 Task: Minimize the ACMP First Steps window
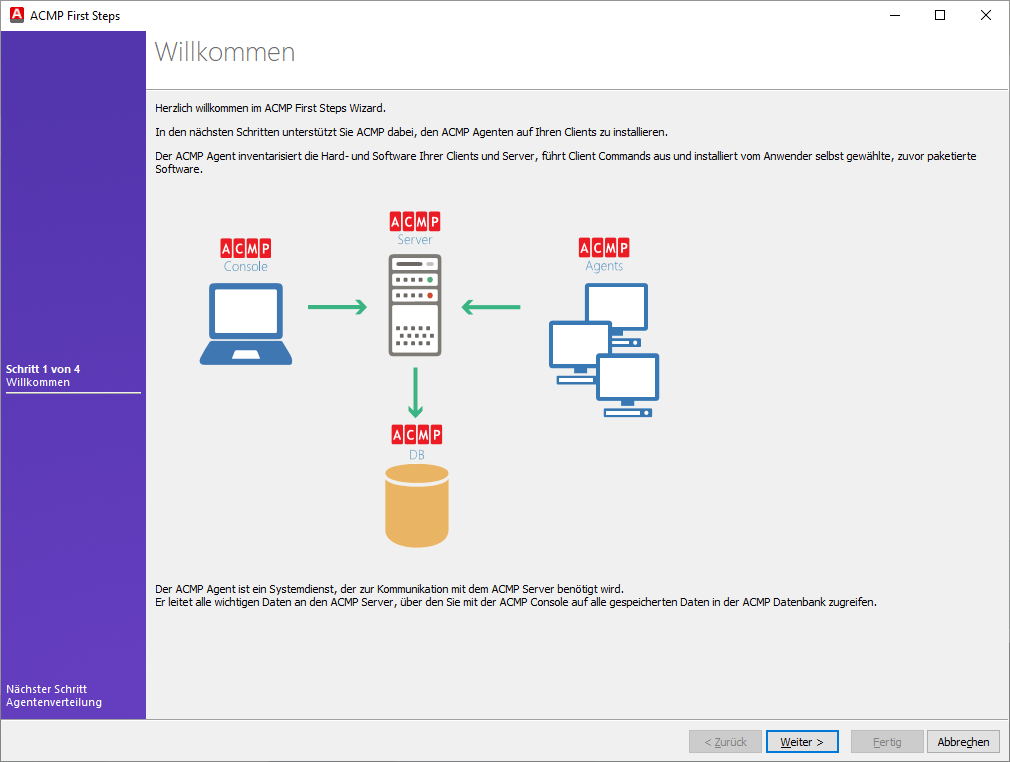(x=894, y=15)
